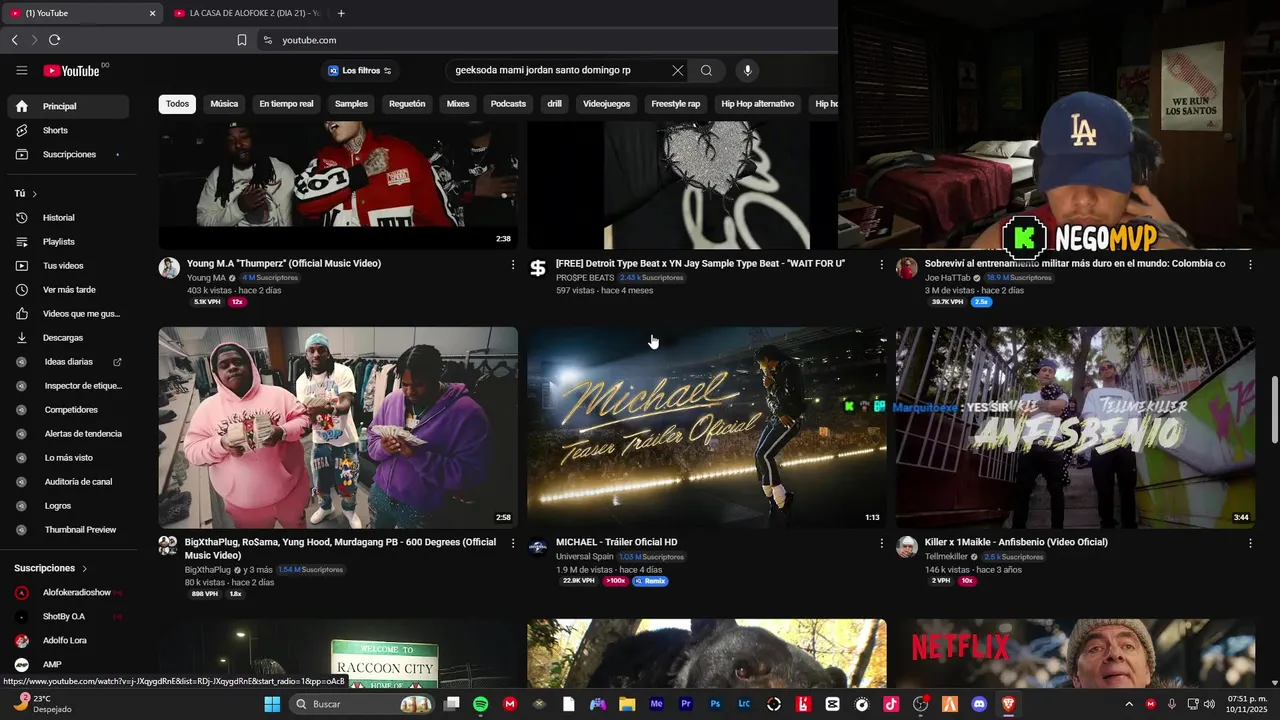Screen dimensions: 1280x720
Task: Expand the Suscripciones section chevron
Action: coord(84,568)
